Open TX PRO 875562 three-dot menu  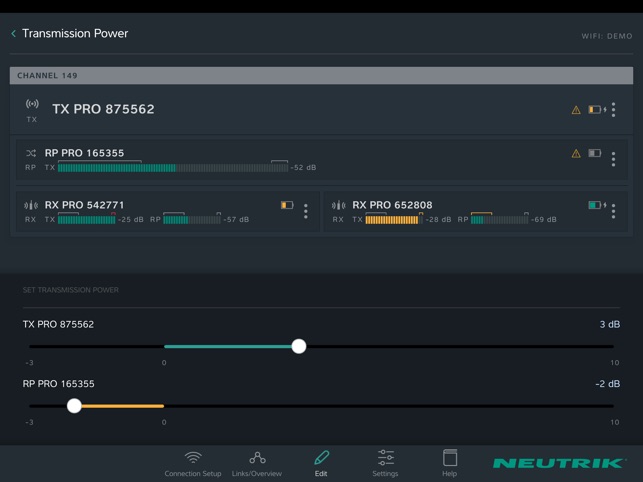click(x=613, y=110)
